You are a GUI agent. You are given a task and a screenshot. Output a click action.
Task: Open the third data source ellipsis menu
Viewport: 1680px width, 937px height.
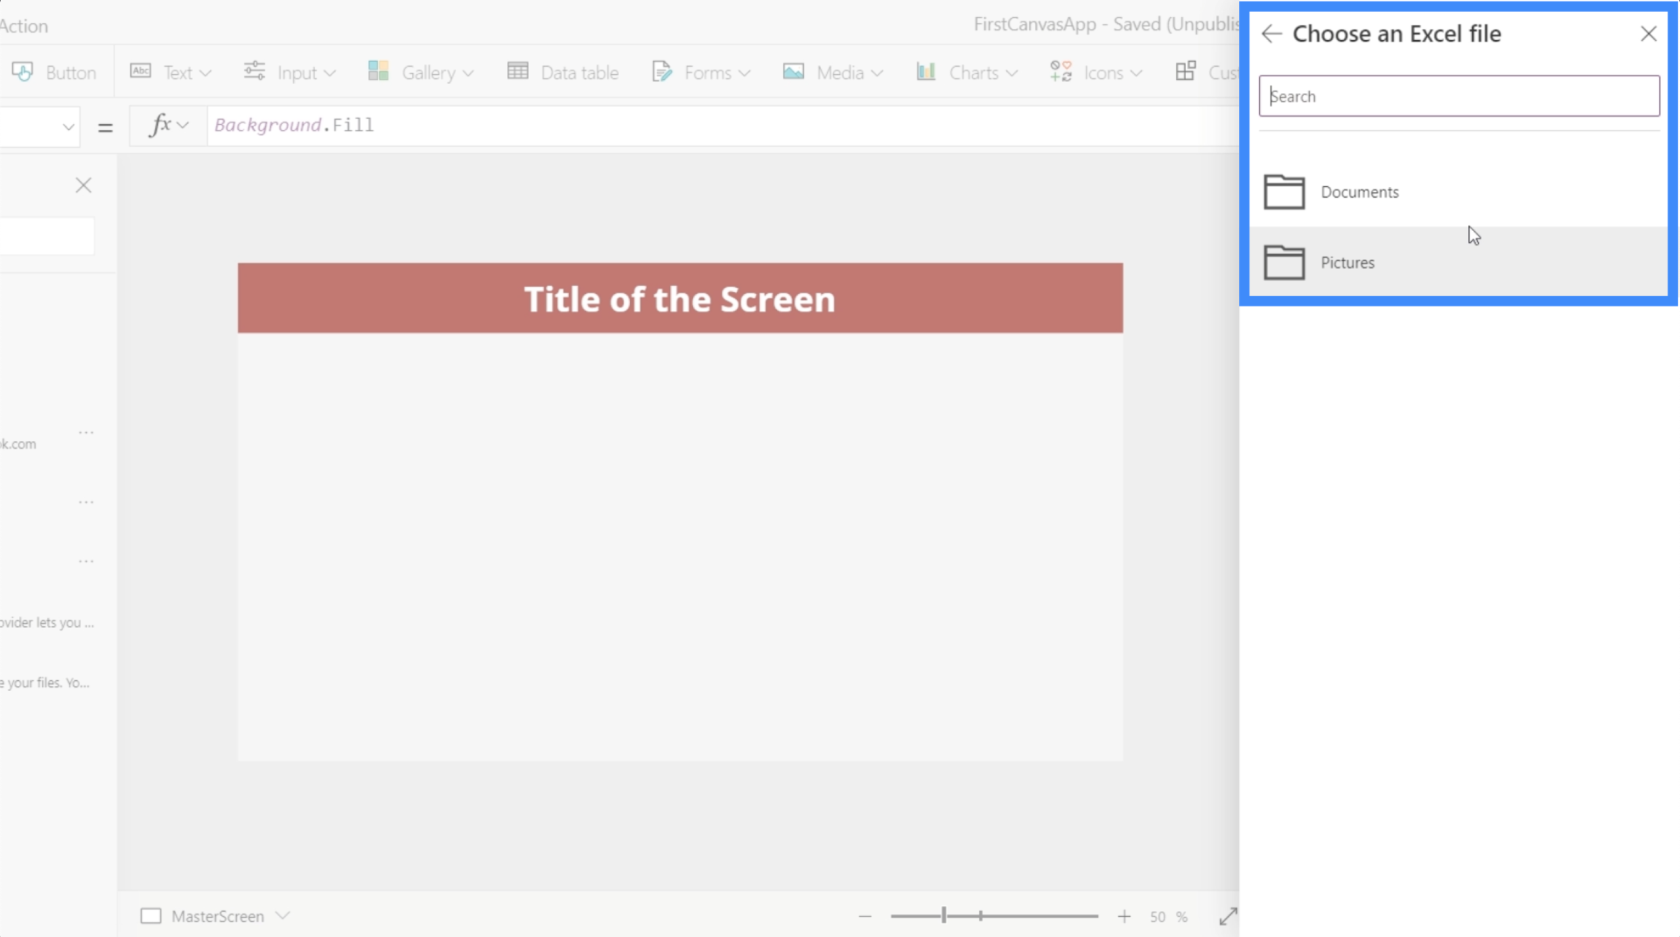coord(86,561)
